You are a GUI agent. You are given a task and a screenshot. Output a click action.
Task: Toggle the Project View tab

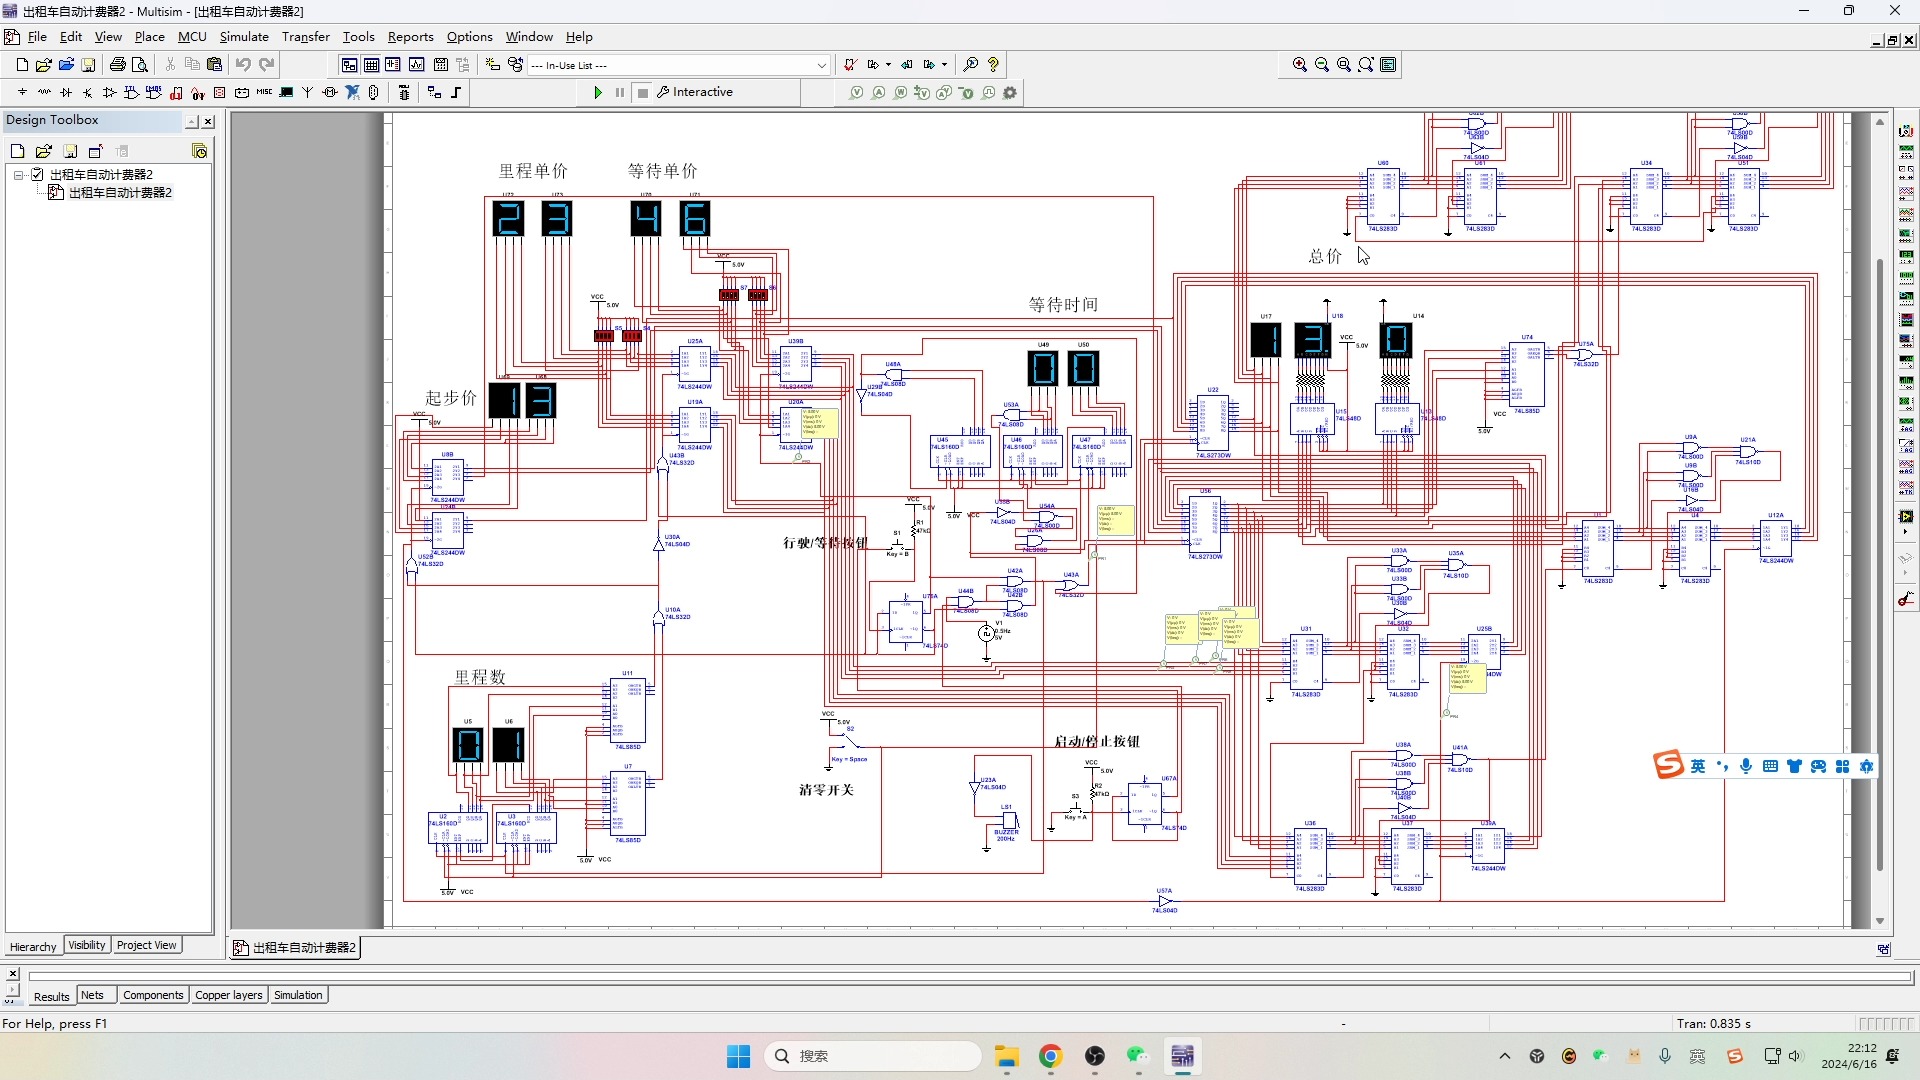pyautogui.click(x=145, y=944)
